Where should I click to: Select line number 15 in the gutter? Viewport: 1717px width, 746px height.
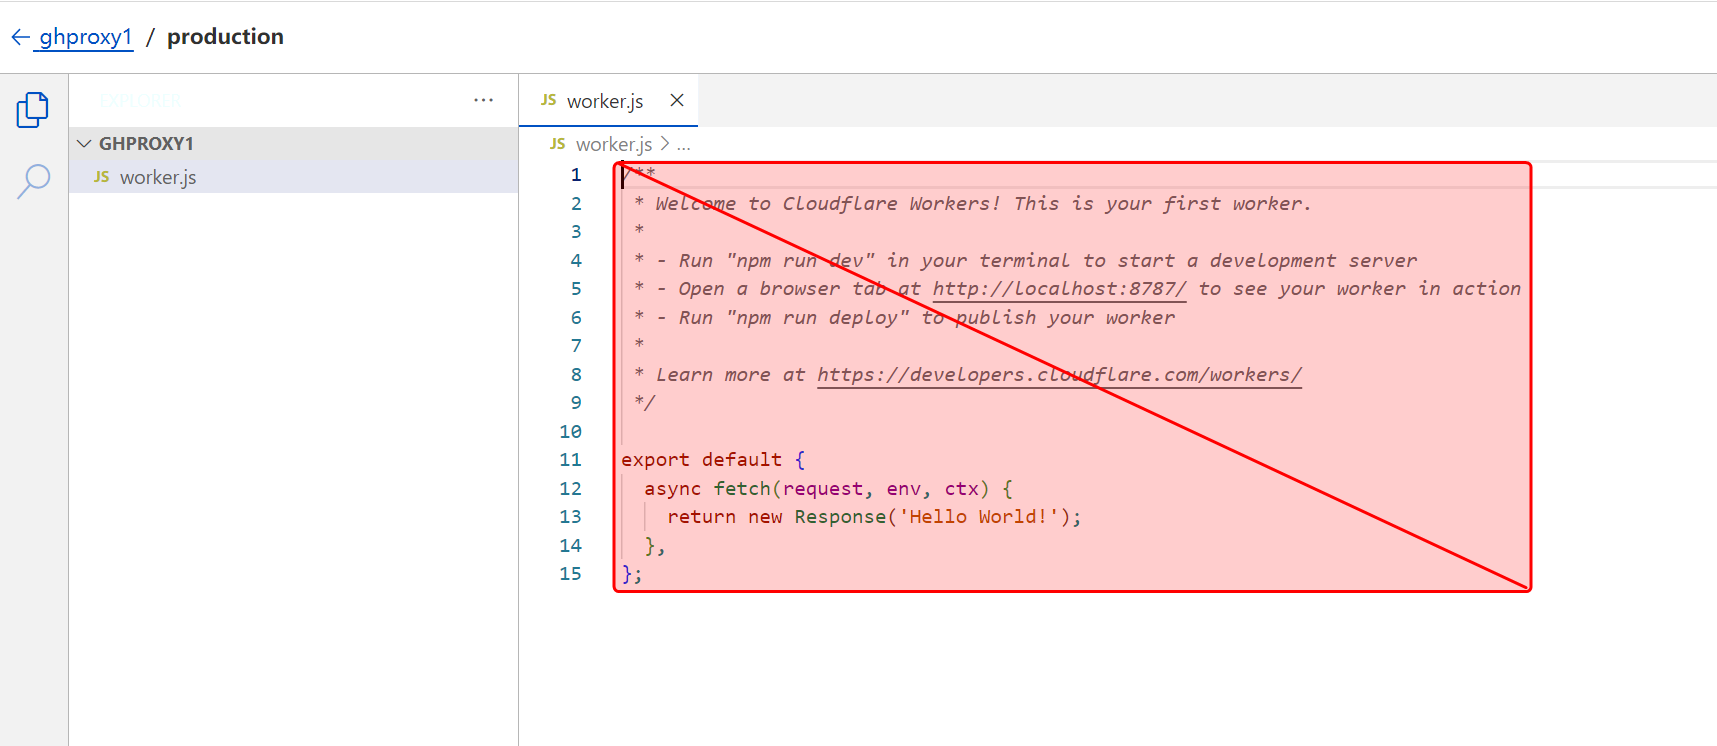[570, 574]
